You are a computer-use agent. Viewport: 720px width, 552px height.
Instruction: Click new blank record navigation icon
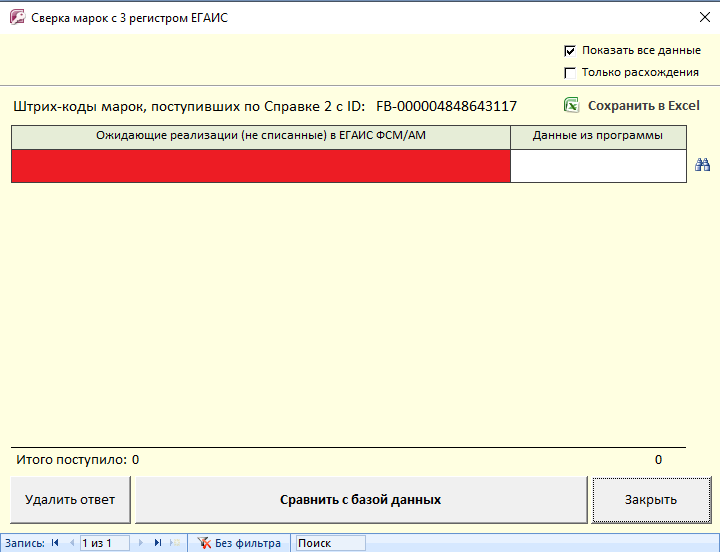pyautogui.click(x=174, y=543)
